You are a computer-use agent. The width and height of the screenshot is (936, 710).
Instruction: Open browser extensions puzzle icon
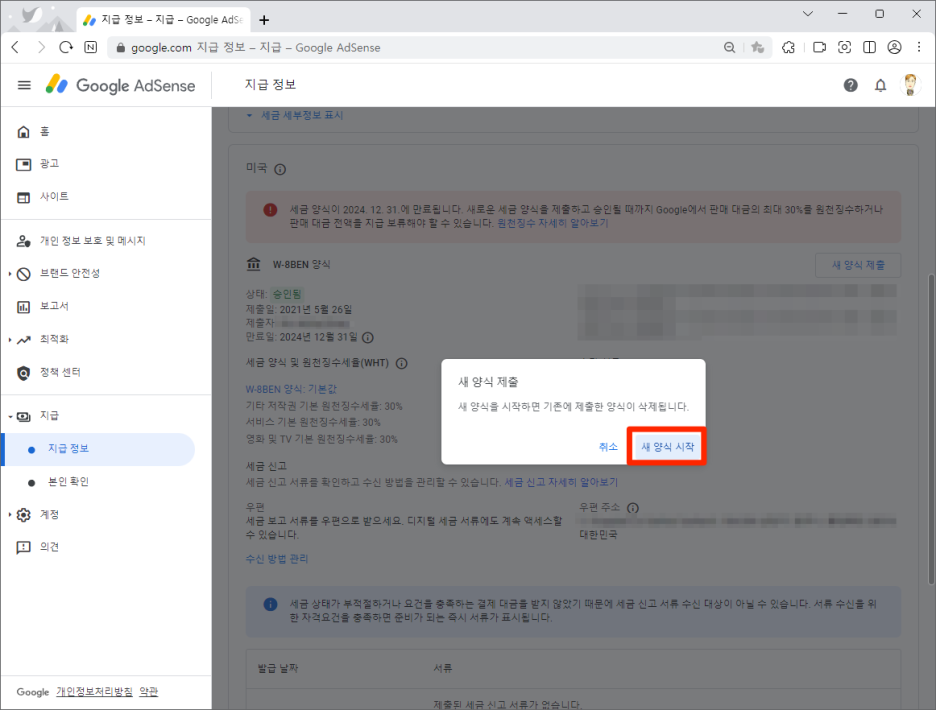(789, 47)
